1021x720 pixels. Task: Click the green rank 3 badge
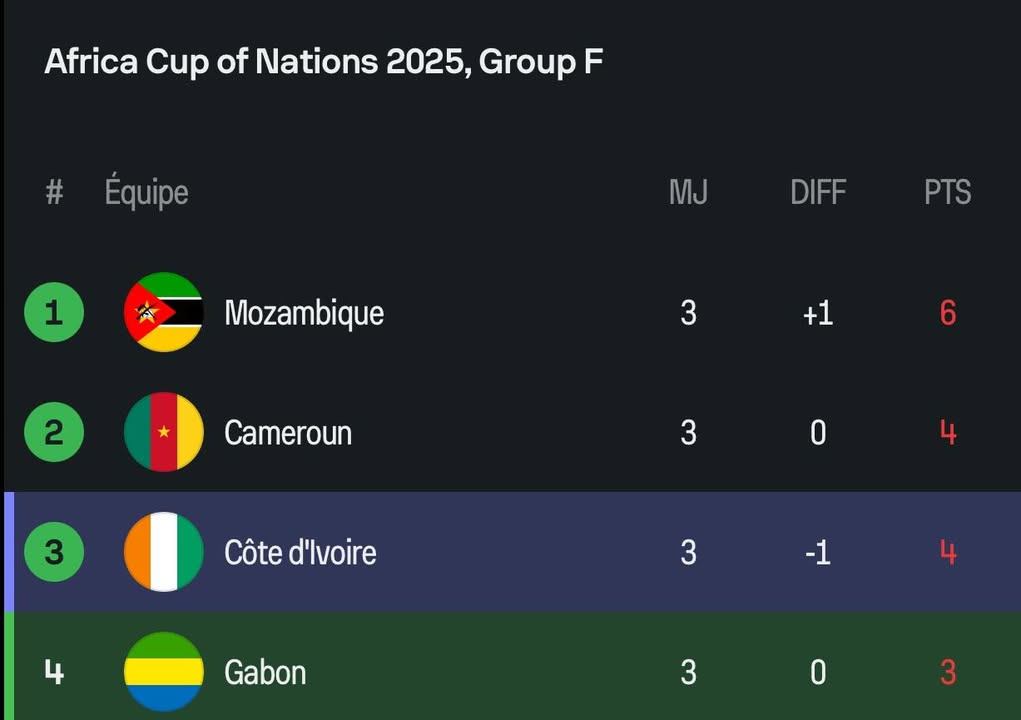pos(54,552)
